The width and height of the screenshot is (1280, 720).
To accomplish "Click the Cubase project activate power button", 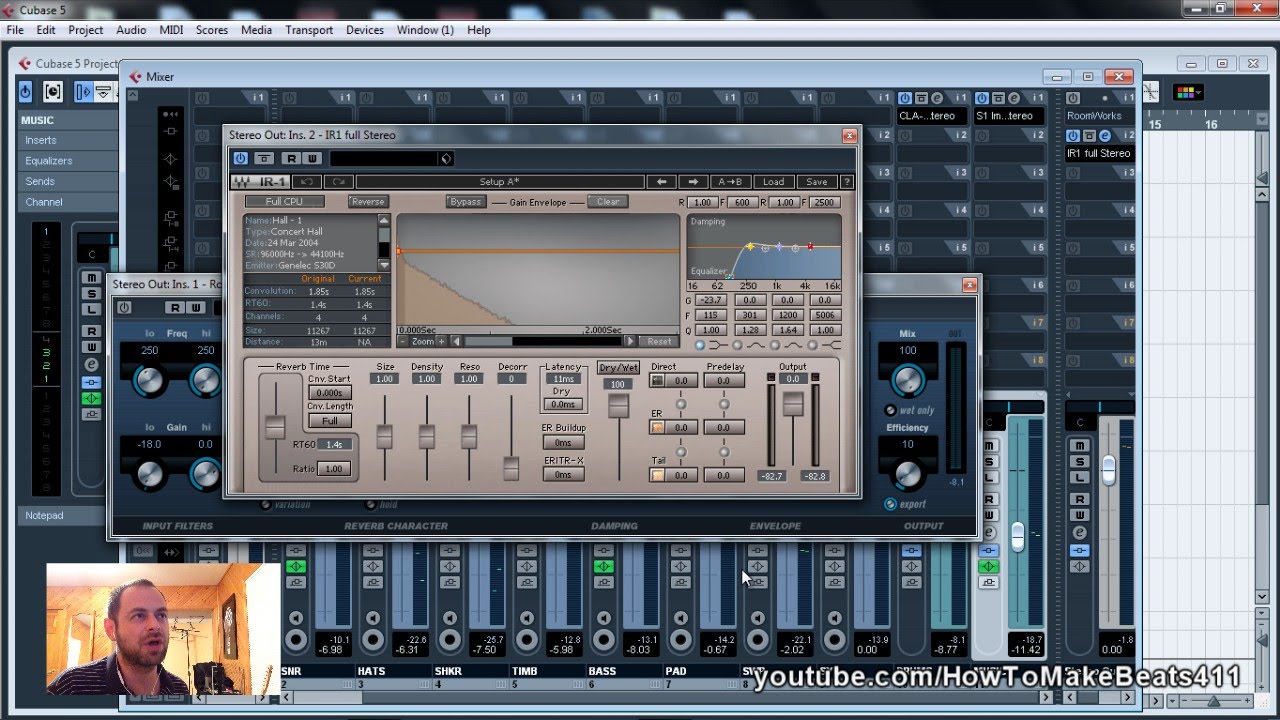I will tap(25, 92).
